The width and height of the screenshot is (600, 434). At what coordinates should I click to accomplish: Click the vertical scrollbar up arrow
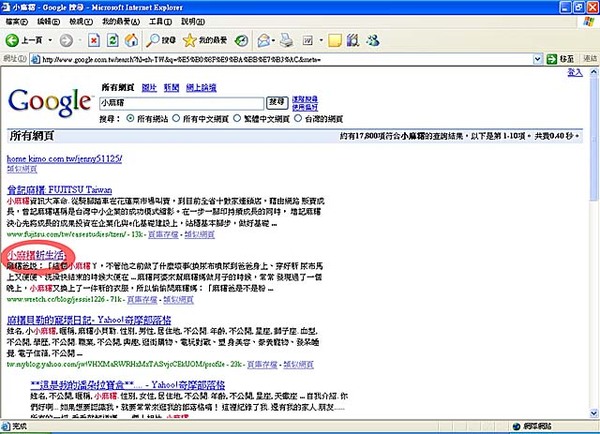click(x=594, y=72)
